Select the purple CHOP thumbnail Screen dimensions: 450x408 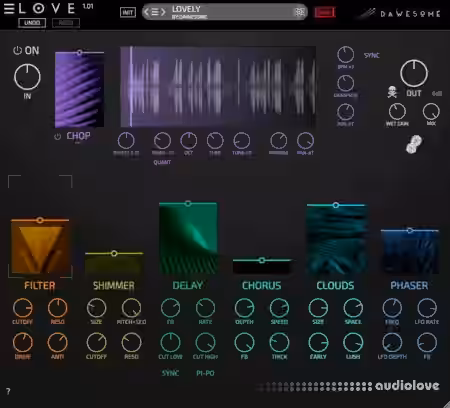(x=79, y=90)
